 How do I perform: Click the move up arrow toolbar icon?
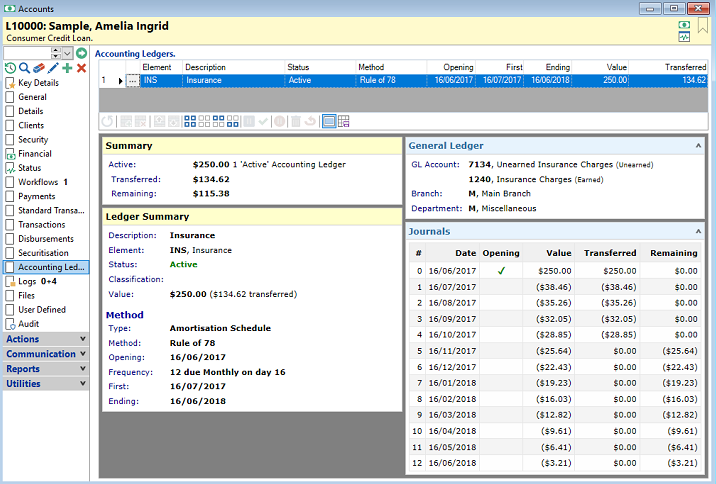pos(159,121)
